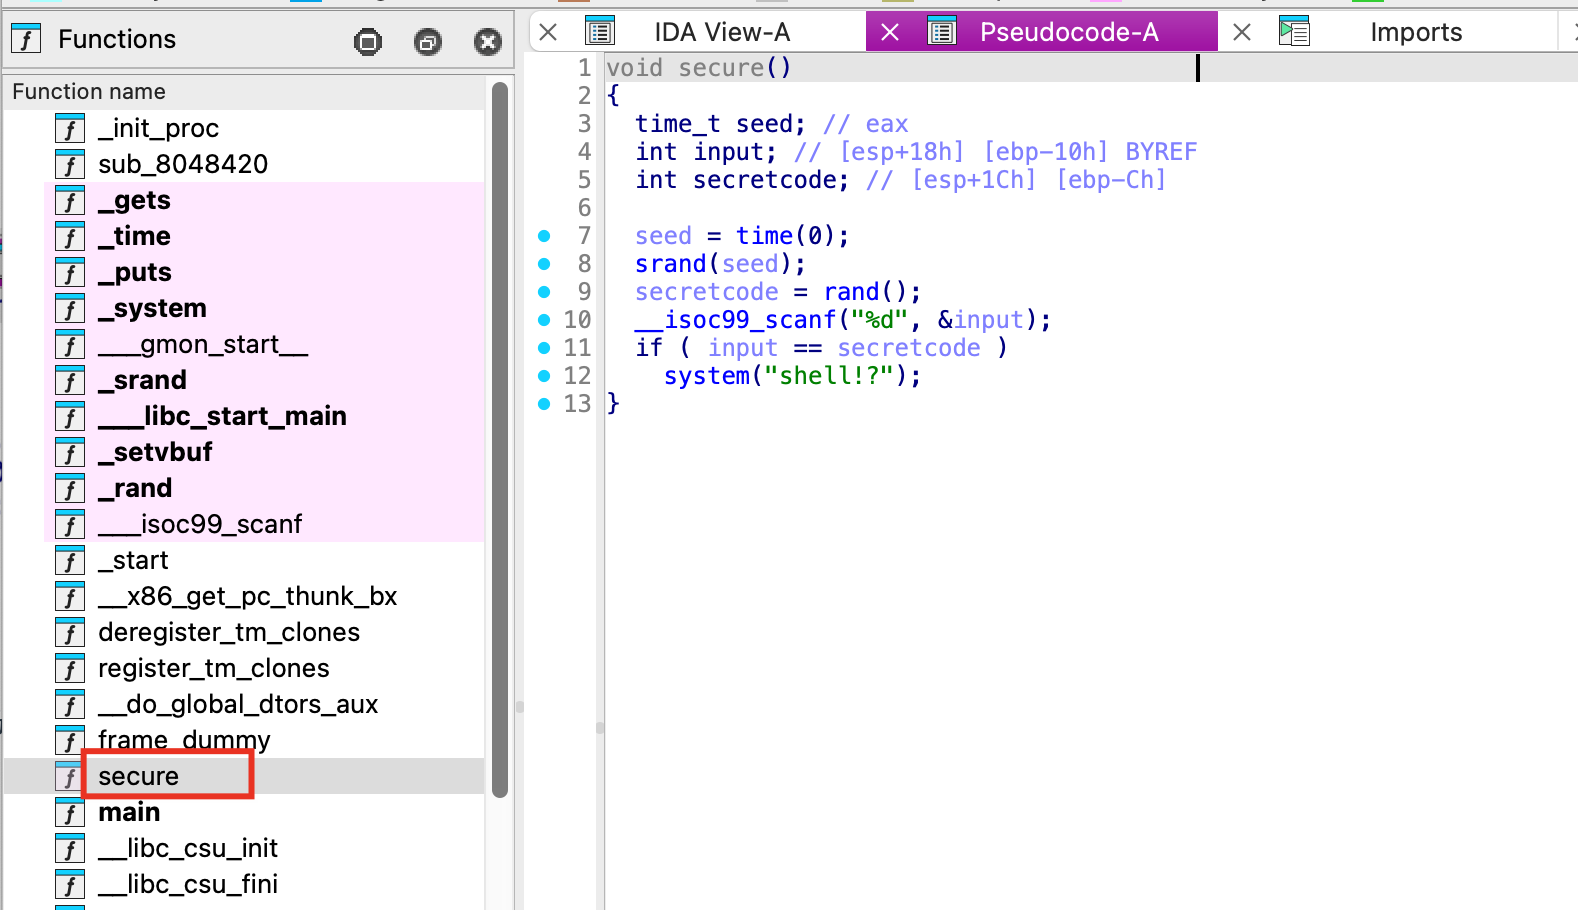Click first round button in Functions header
The width and height of the screenshot is (1578, 910).
[368, 41]
